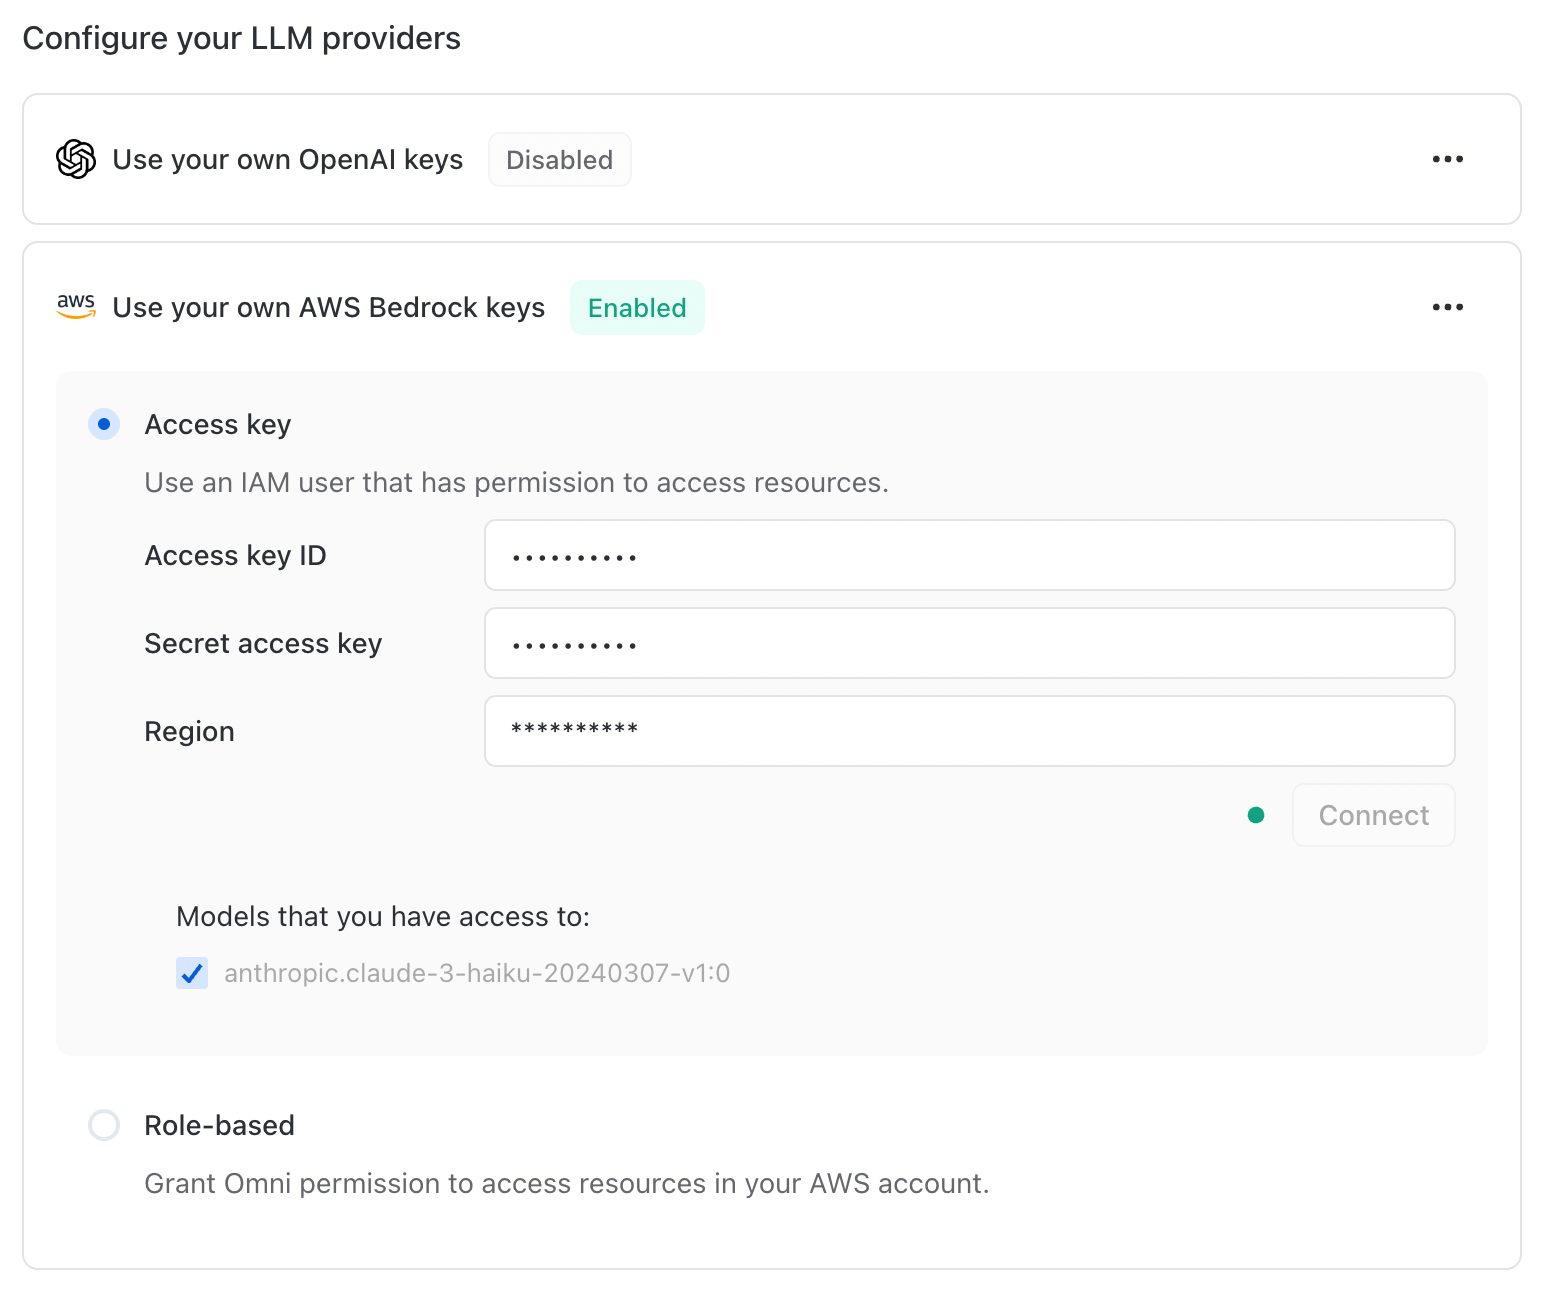
Task: Click into the Secret access key field
Action: point(969,643)
